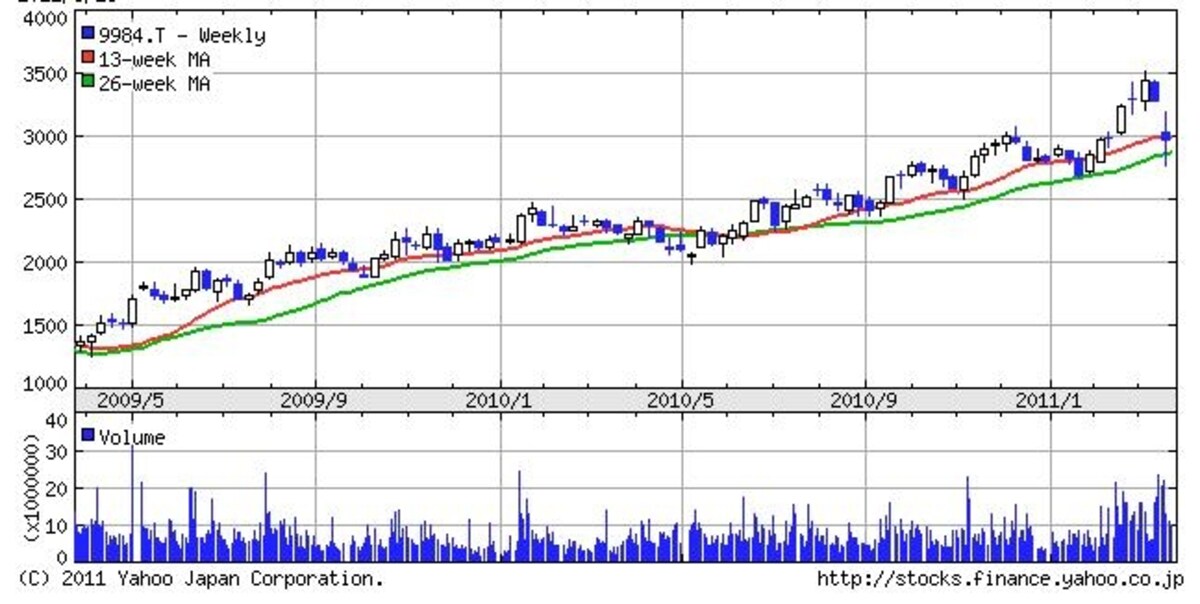Image resolution: width=1200 pixels, height=604 pixels.
Task: Select the 'Volume' legend label
Action: (x=132, y=437)
